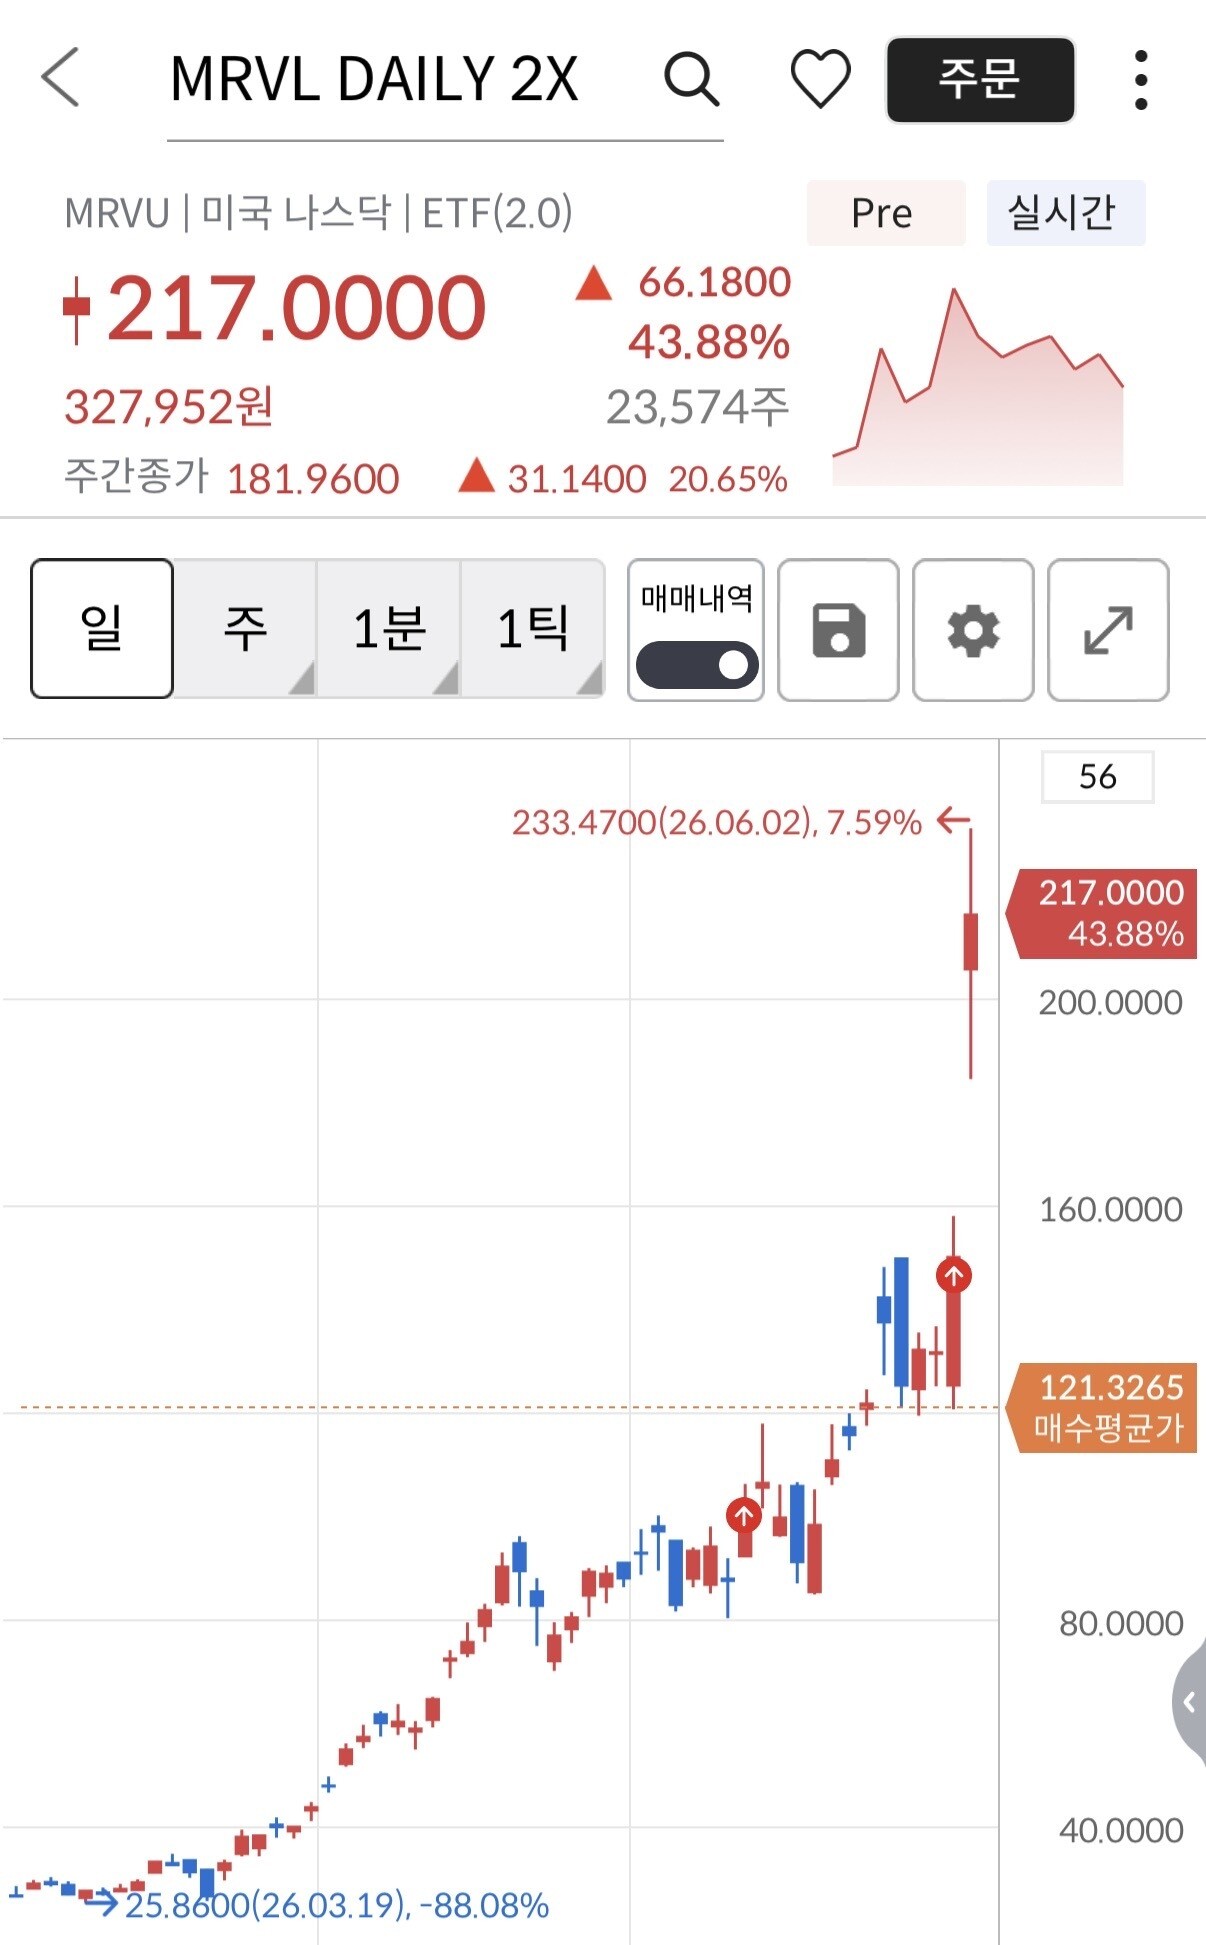Viewport: 1206px width, 1945px height.
Task: Select the 일 daily chart tab
Action: pyautogui.click(x=102, y=629)
